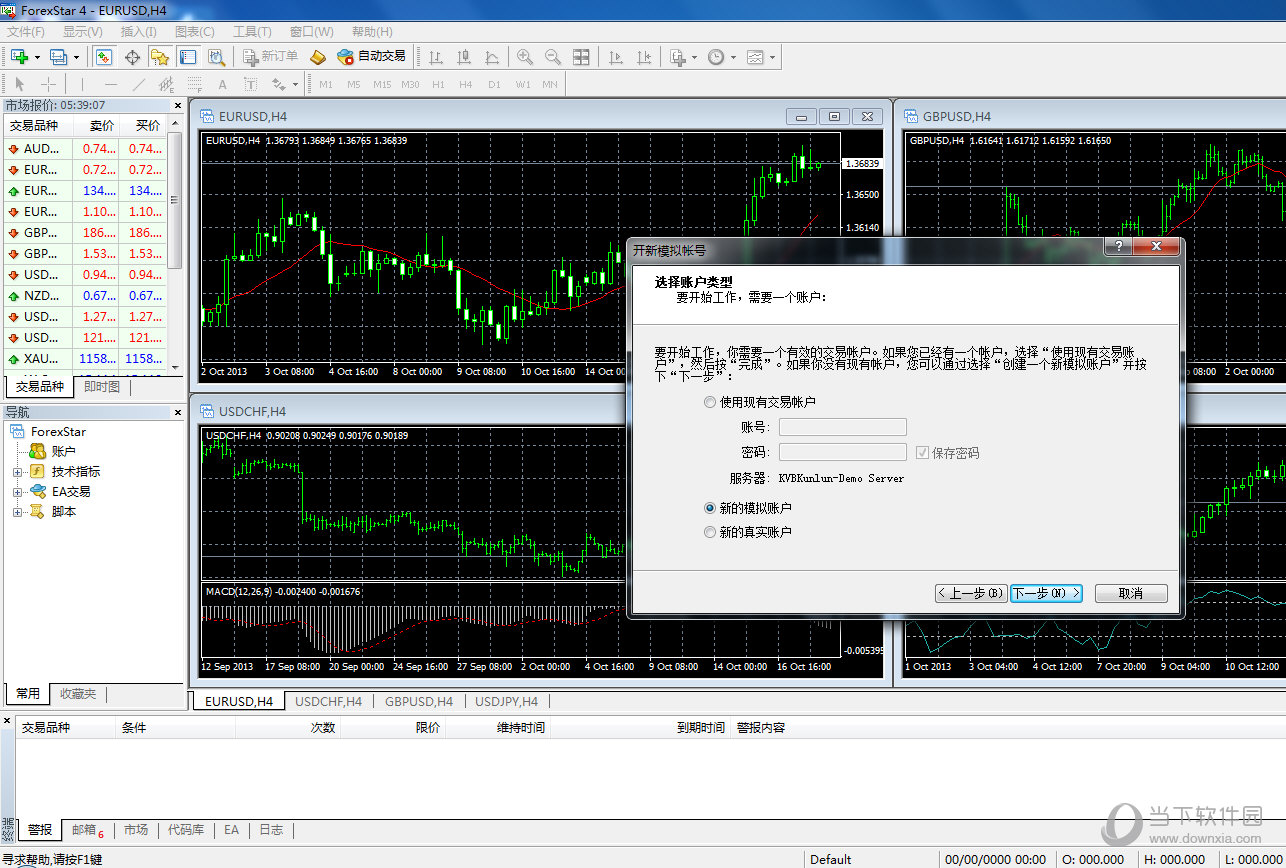
Task: Open profiles dropdown arrow
Action: point(75,57)
